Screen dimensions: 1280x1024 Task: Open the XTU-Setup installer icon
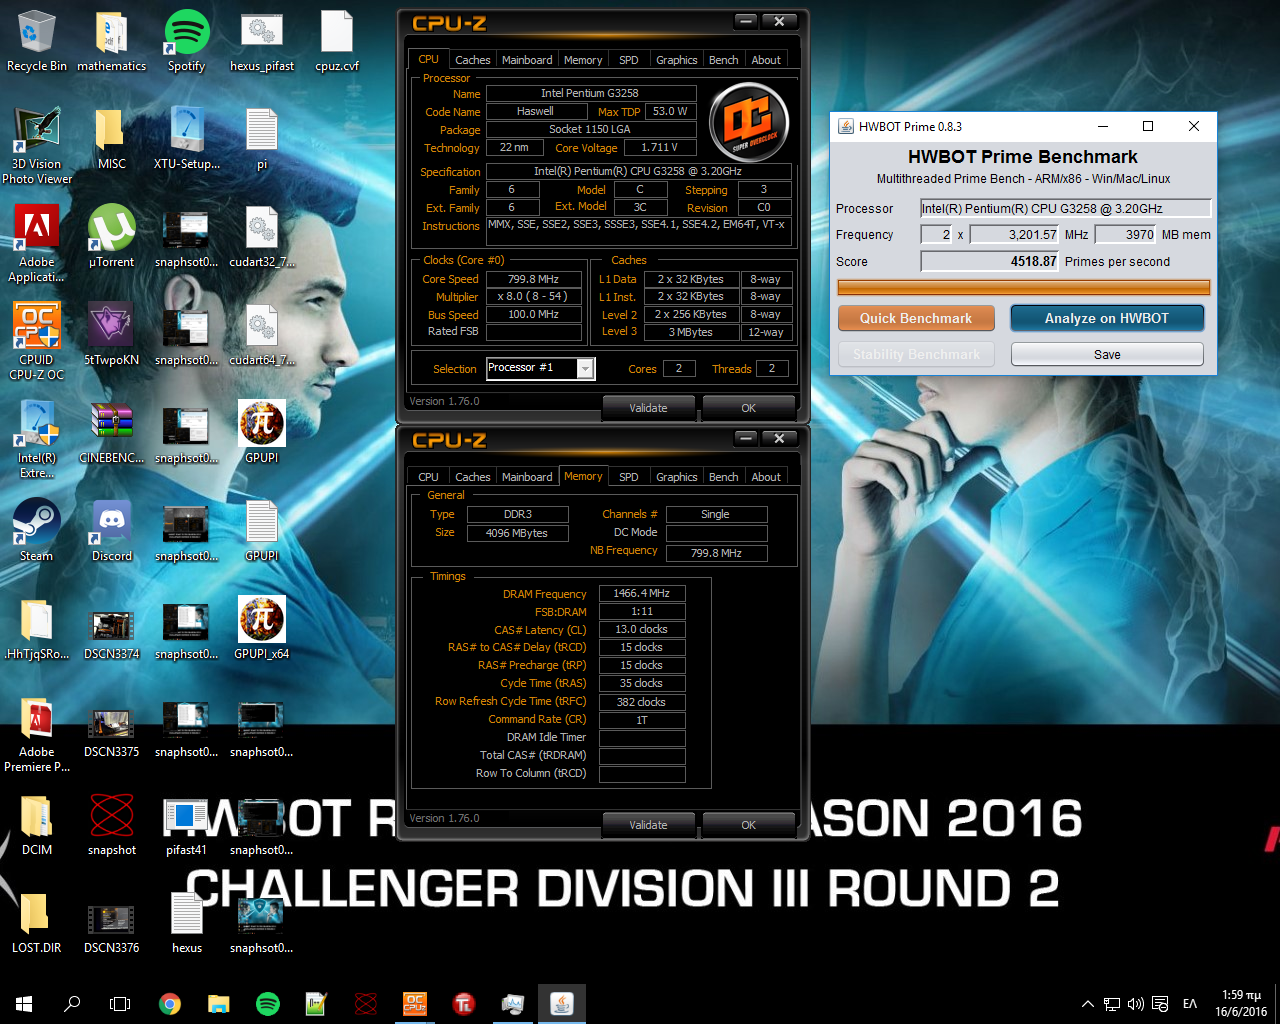tap(187, 139)
